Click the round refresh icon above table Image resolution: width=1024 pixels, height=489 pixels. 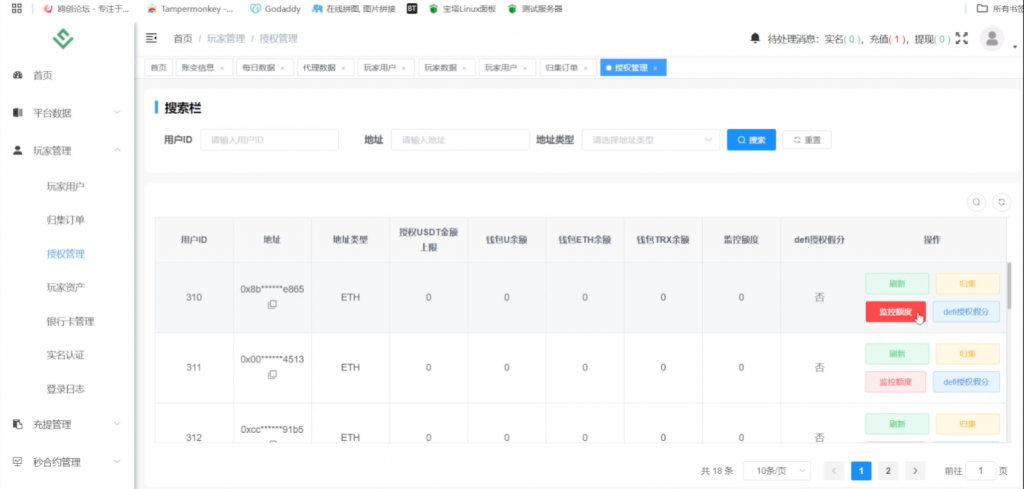click(x=1001, y=202)
